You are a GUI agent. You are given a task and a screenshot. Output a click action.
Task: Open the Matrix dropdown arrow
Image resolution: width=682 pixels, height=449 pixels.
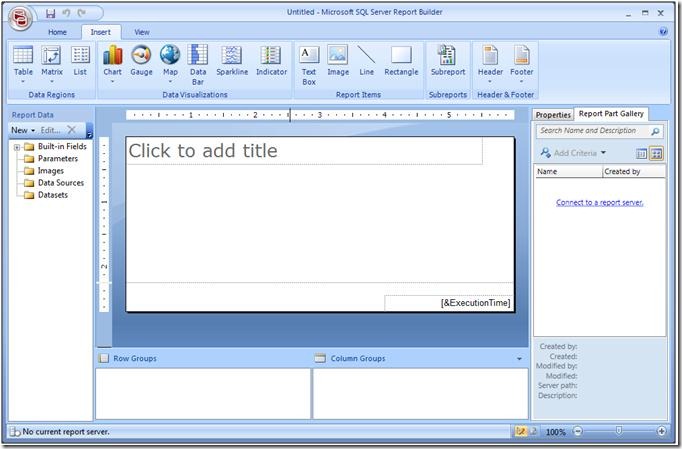[x=51, y=81]
